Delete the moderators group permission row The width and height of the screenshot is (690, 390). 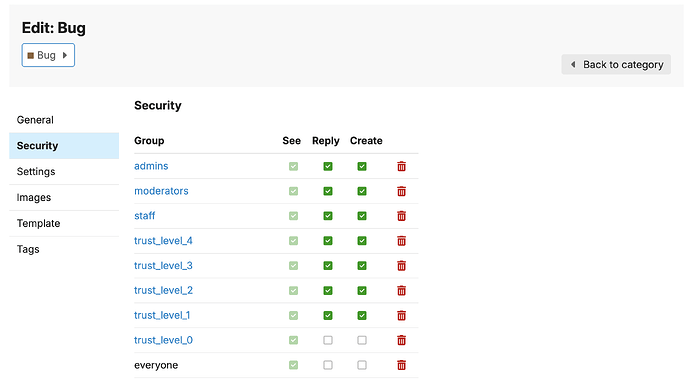tap(401, 191)
